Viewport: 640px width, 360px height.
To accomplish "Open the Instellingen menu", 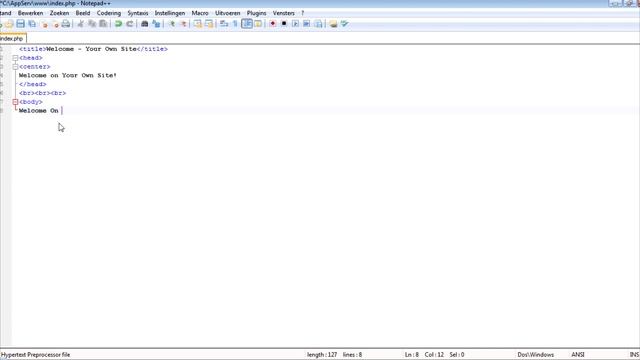I will point(170,13).
